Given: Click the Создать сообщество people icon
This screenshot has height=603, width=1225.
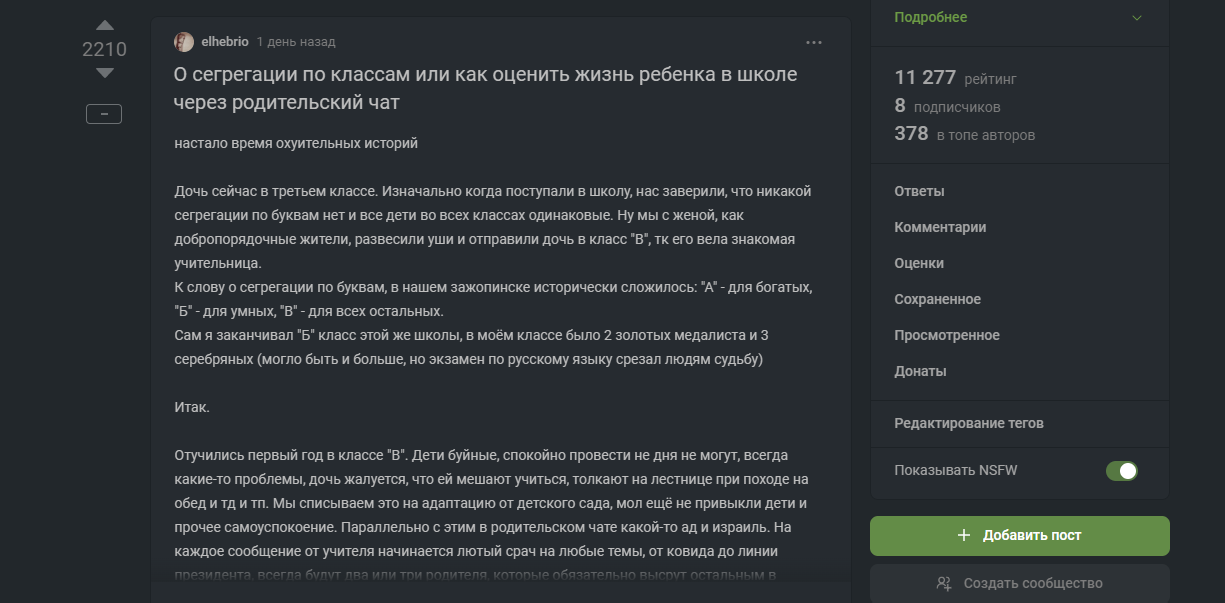Looking at the screenshot, I should tap(944, 583).
